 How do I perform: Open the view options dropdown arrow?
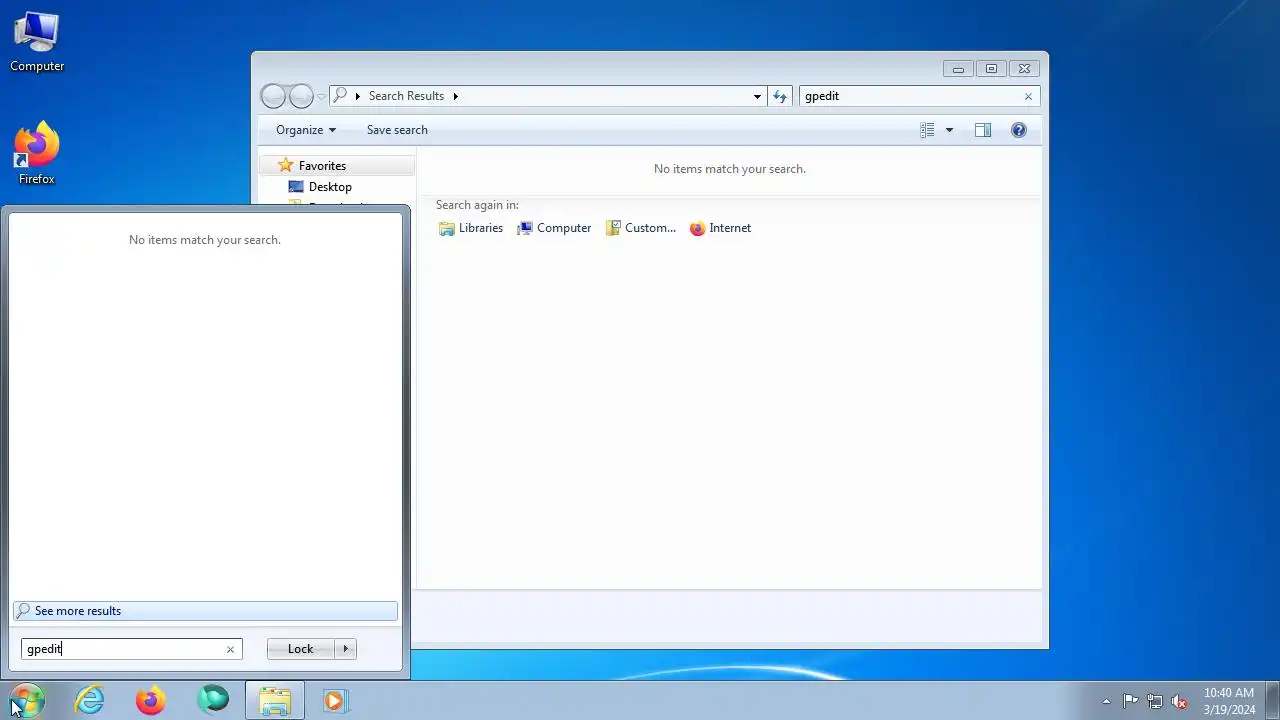[x=949, y=130]
